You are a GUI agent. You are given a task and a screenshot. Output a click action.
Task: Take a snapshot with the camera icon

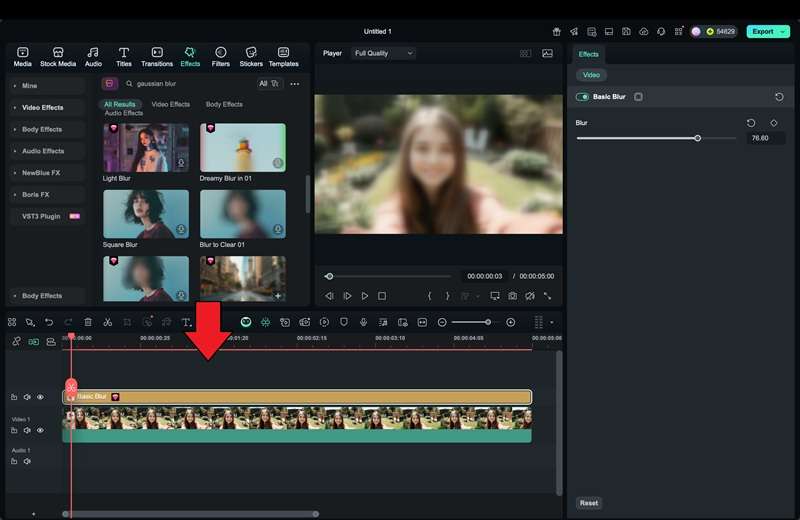(x=512, y=296)
